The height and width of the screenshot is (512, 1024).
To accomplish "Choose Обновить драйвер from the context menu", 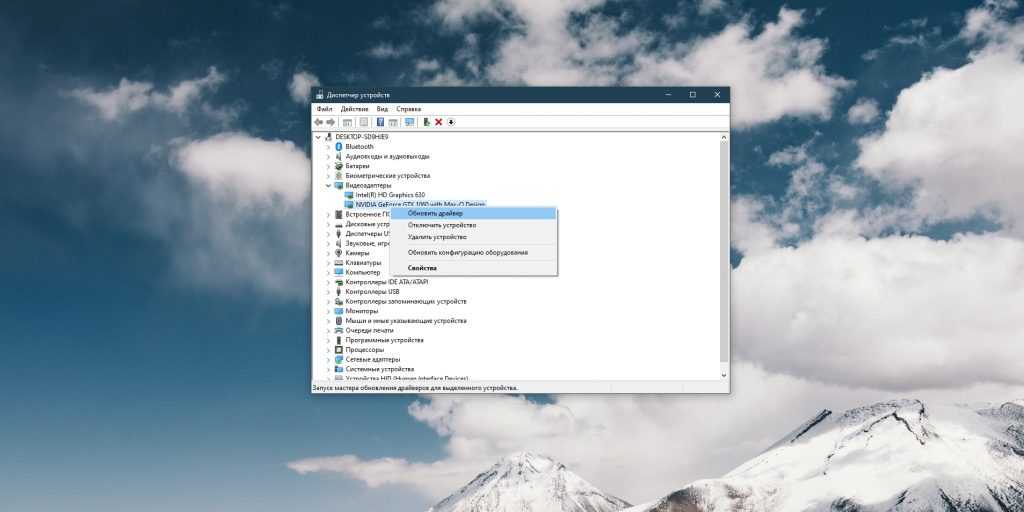I will [x=435, y=213].
